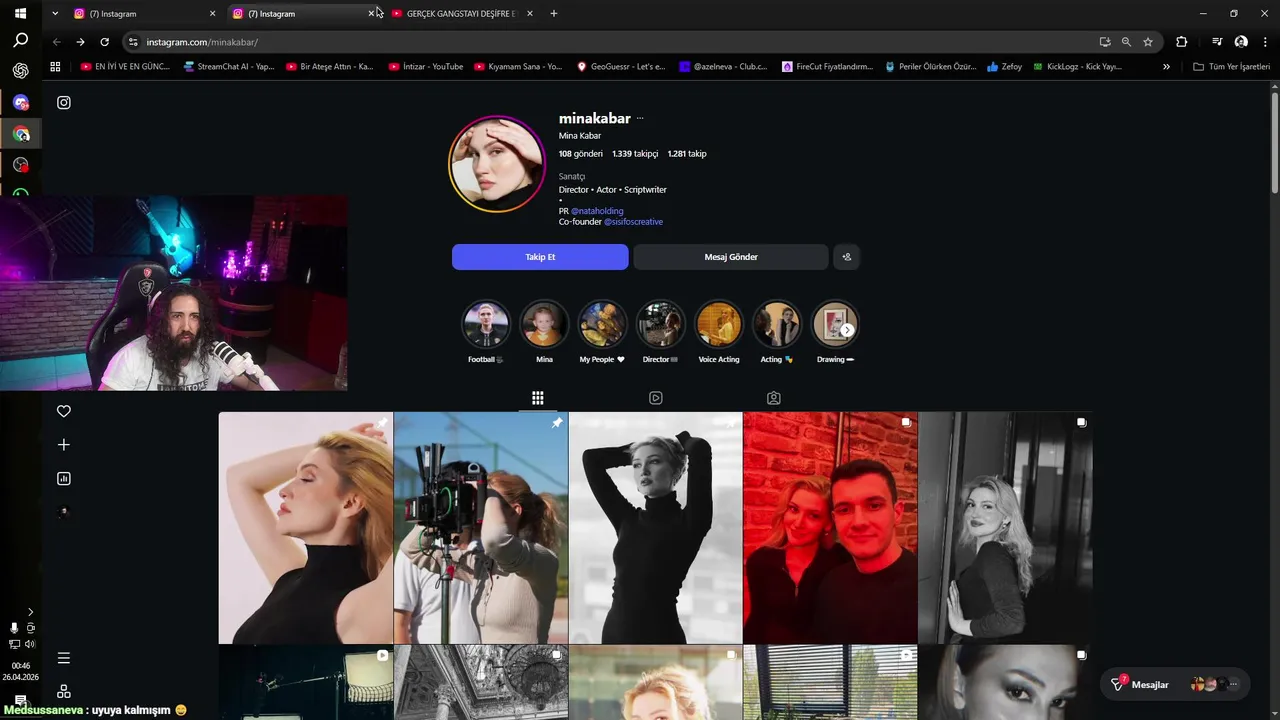1280x720 pixels.
Task: Expand hidden system tray icons chevron
Action: (30, 611)
